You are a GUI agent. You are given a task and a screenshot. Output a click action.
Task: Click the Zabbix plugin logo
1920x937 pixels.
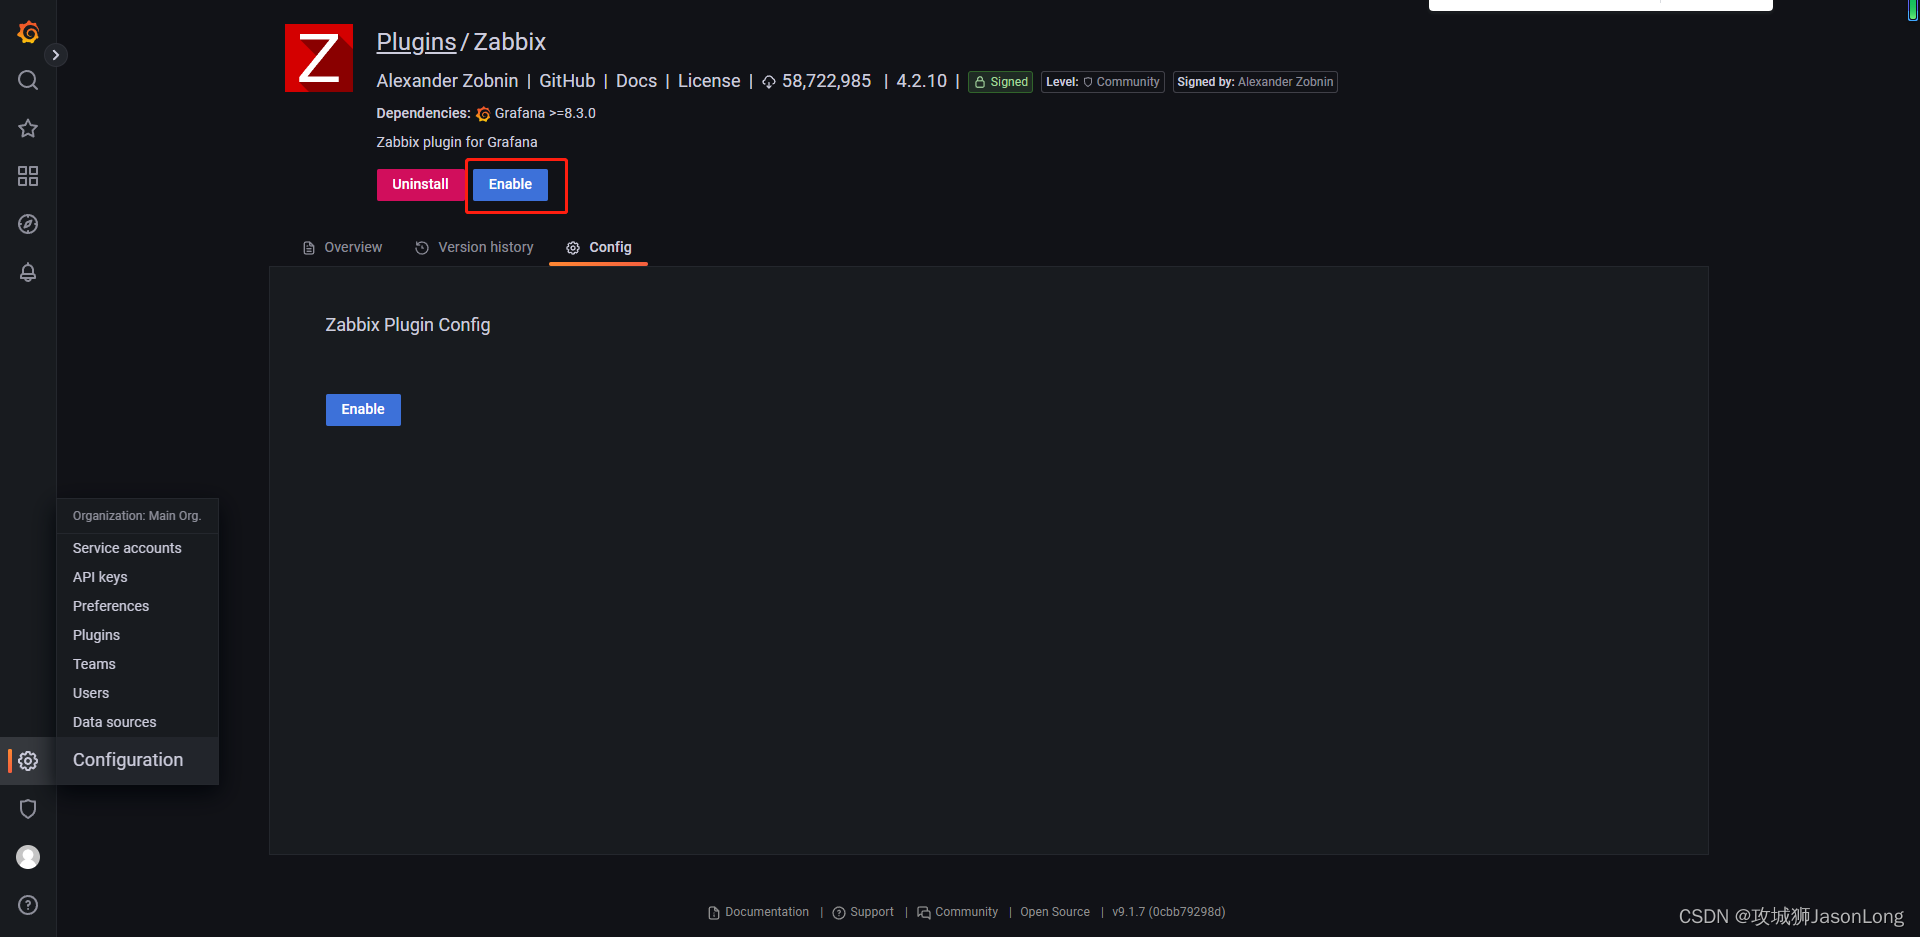(319, 58)
